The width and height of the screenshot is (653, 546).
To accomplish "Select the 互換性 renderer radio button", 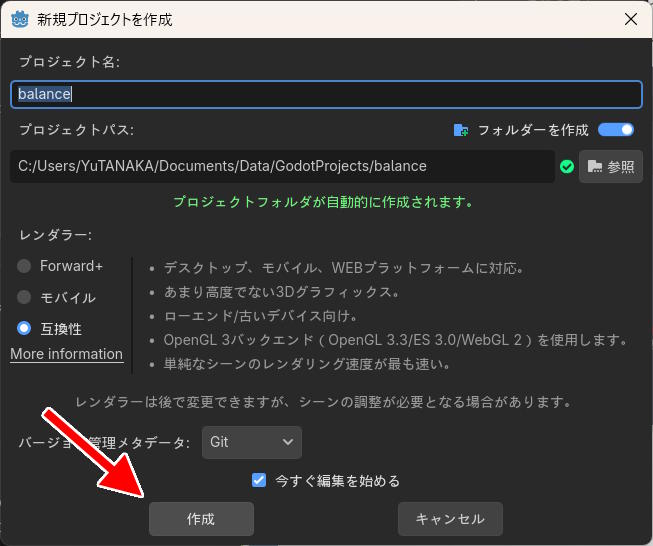I will point(25,328).
